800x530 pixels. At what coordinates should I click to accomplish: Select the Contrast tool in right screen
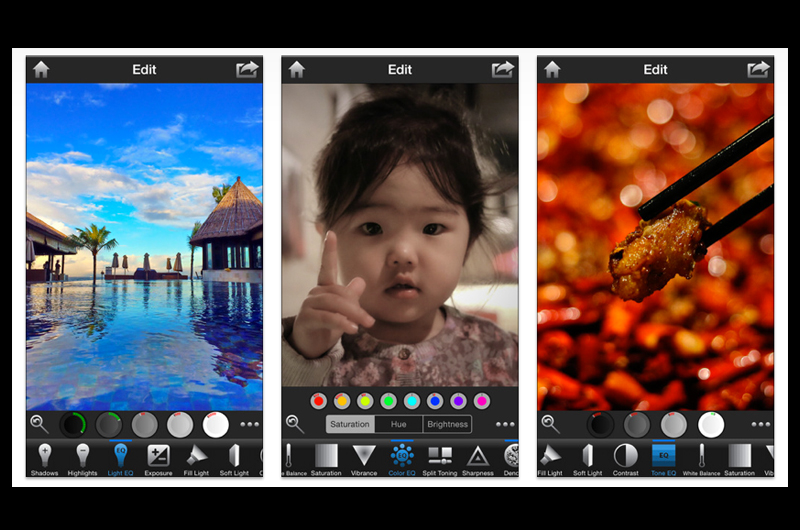626,460
